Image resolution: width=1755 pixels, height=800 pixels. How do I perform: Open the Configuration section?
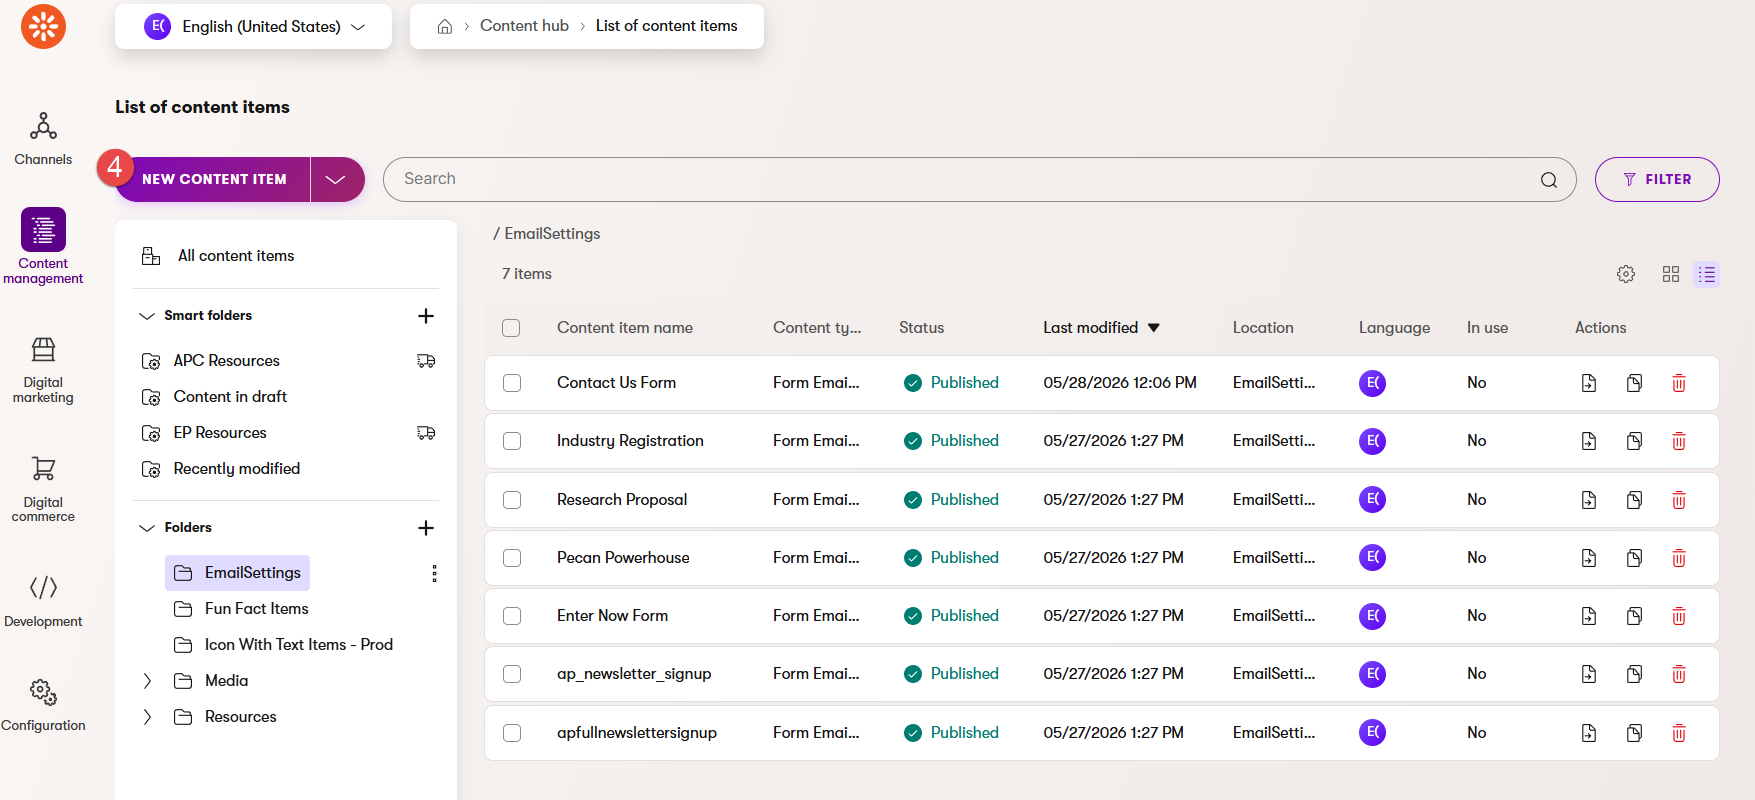pyautogui.click(x=43, y=705)
